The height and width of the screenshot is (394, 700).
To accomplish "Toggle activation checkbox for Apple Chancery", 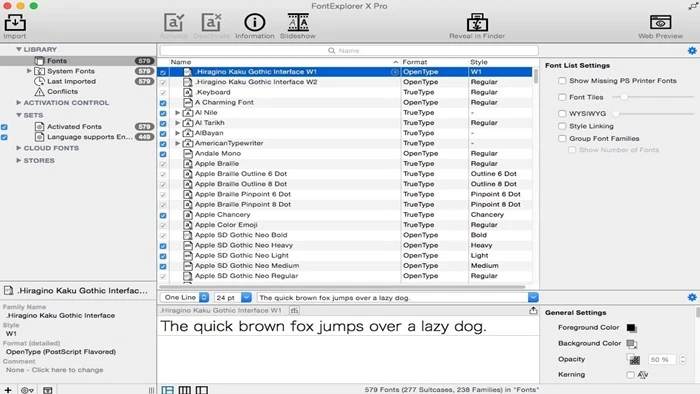I will [163, 215].
